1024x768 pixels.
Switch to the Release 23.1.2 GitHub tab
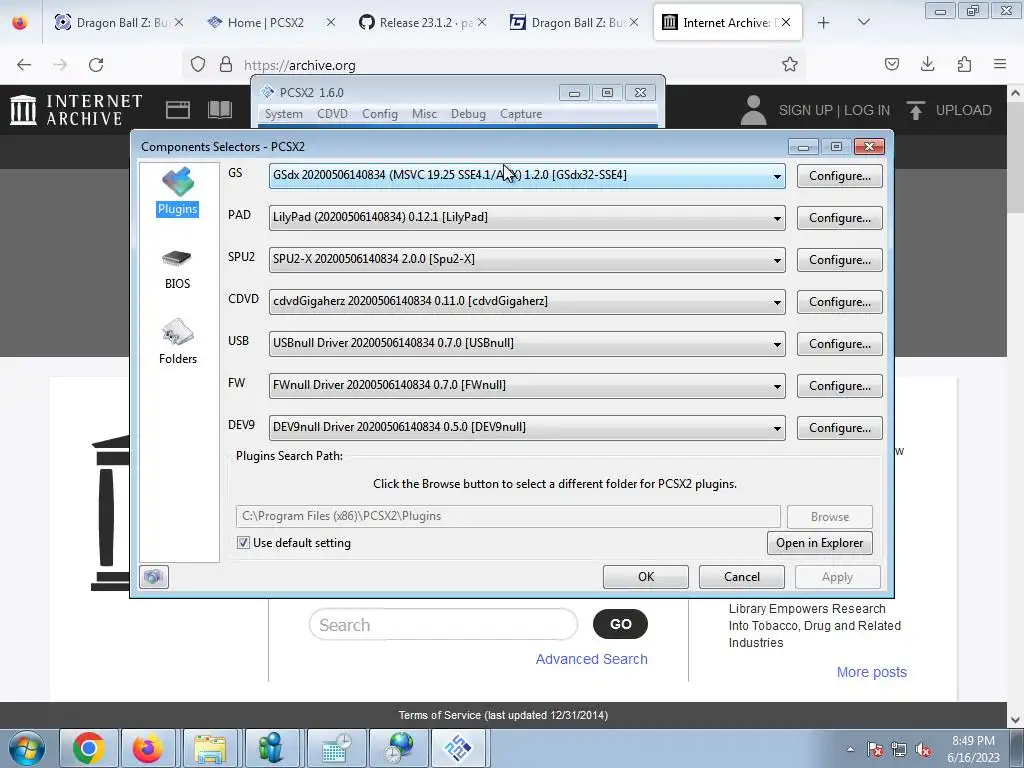click(421, 23)
